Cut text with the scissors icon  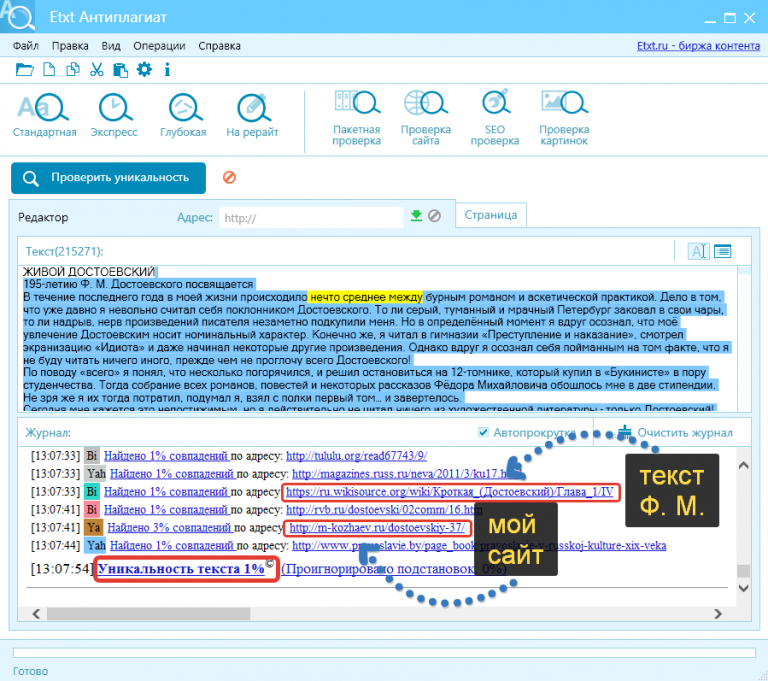pos(96,70)
